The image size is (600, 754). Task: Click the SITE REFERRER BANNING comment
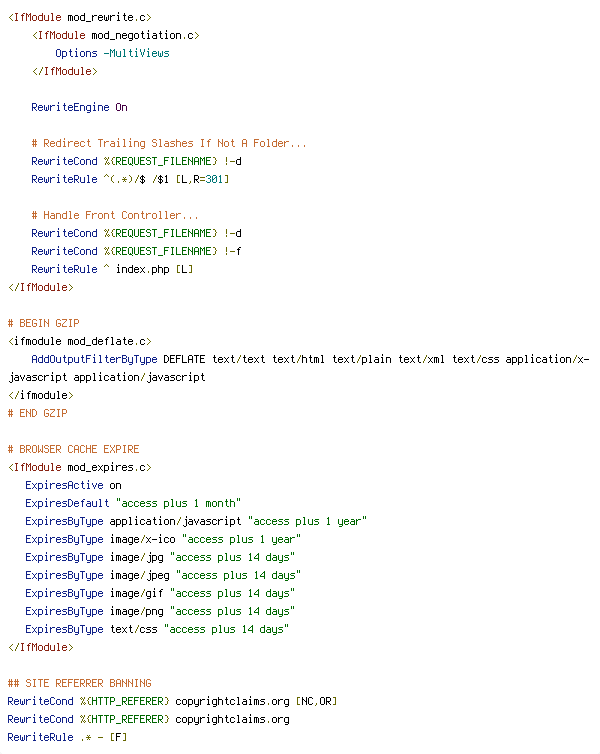coord(80,683)
